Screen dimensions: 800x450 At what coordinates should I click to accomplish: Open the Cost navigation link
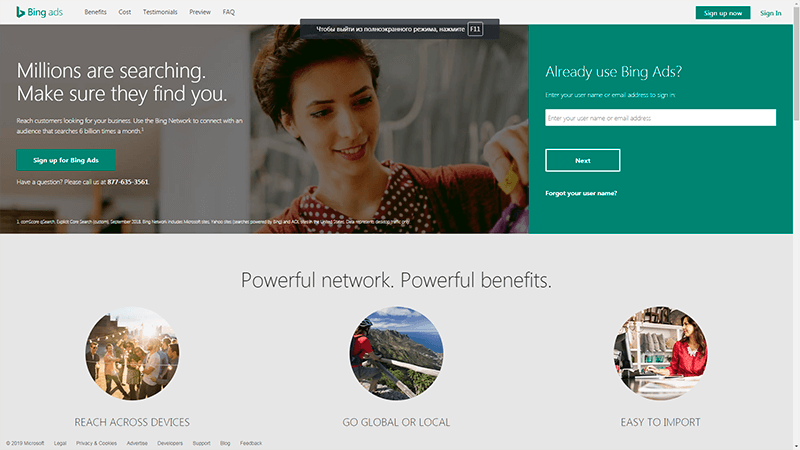coord(124,12)
